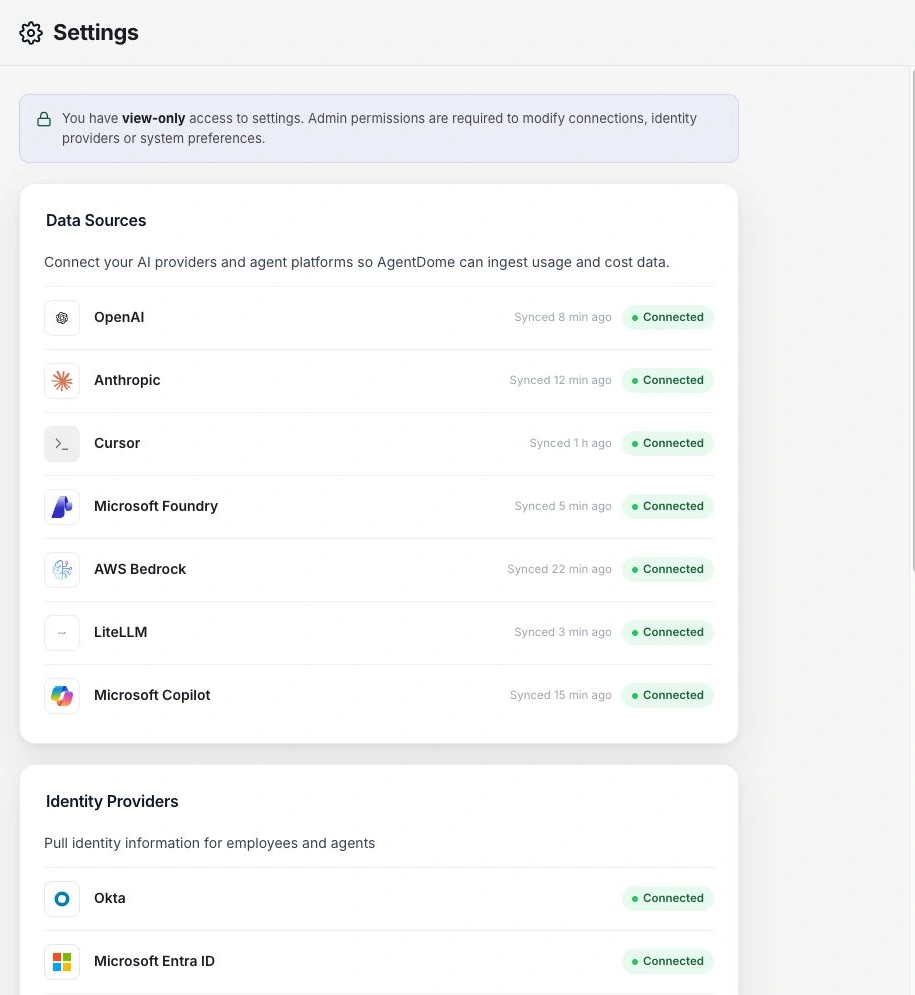The image size is (915, 995).
Task: Select the Cursor data source name
Action: coord(117,443)
